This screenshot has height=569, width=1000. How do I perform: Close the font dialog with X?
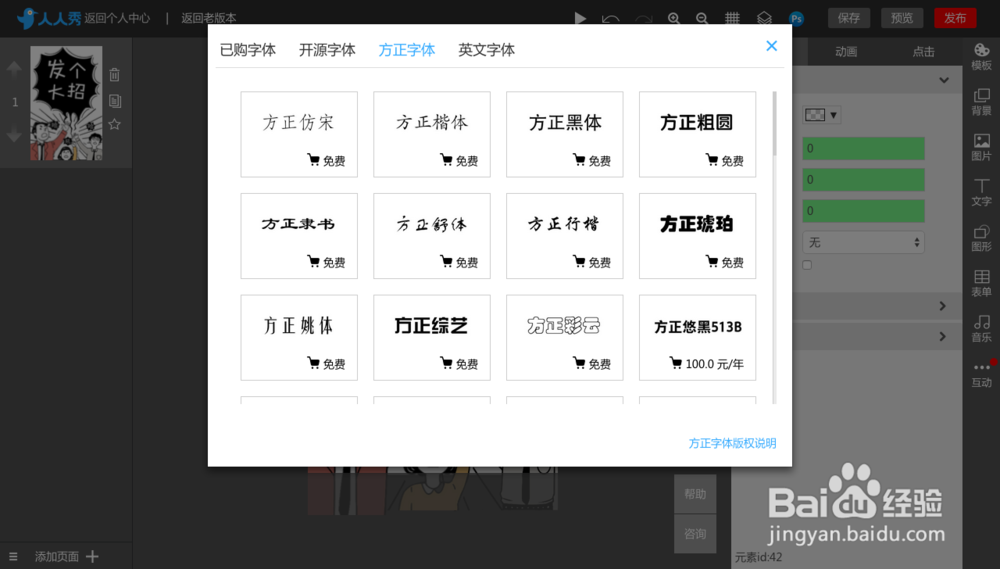[x=772, y=46]
